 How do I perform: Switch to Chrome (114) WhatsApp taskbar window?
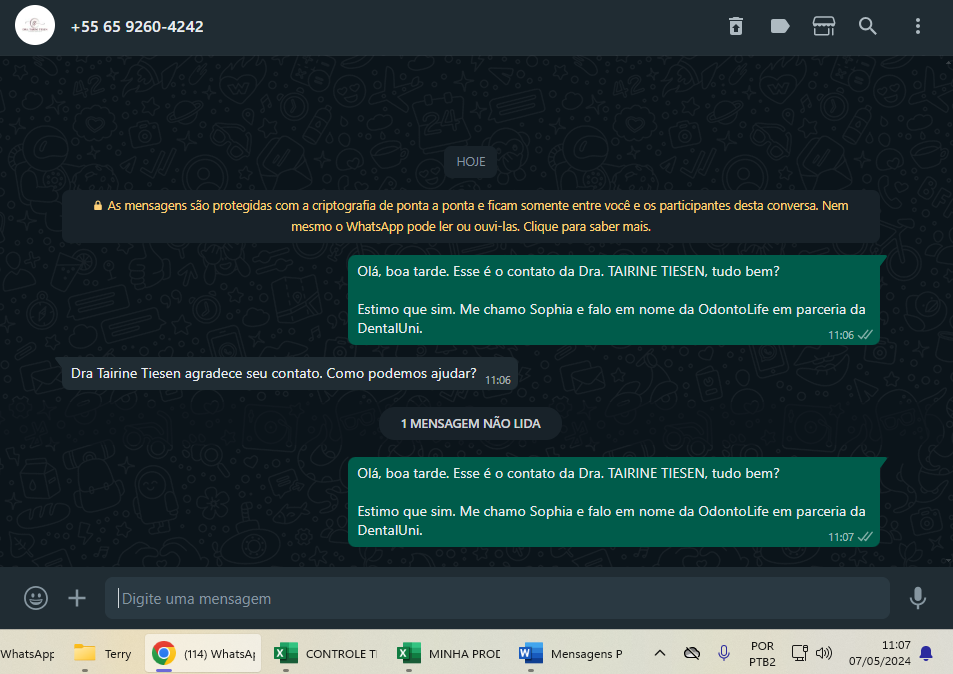203,654
